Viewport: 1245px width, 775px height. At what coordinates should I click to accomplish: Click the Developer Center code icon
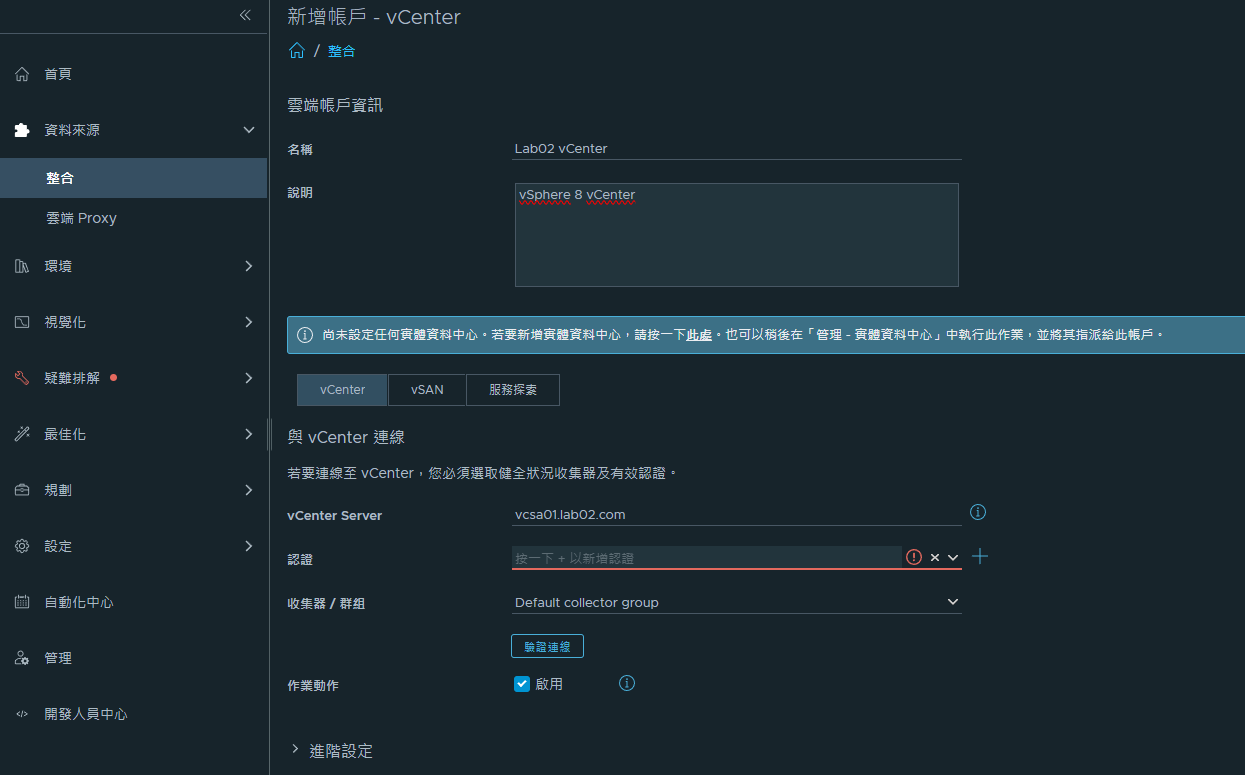pyautogui.click(x=22, y=714)
